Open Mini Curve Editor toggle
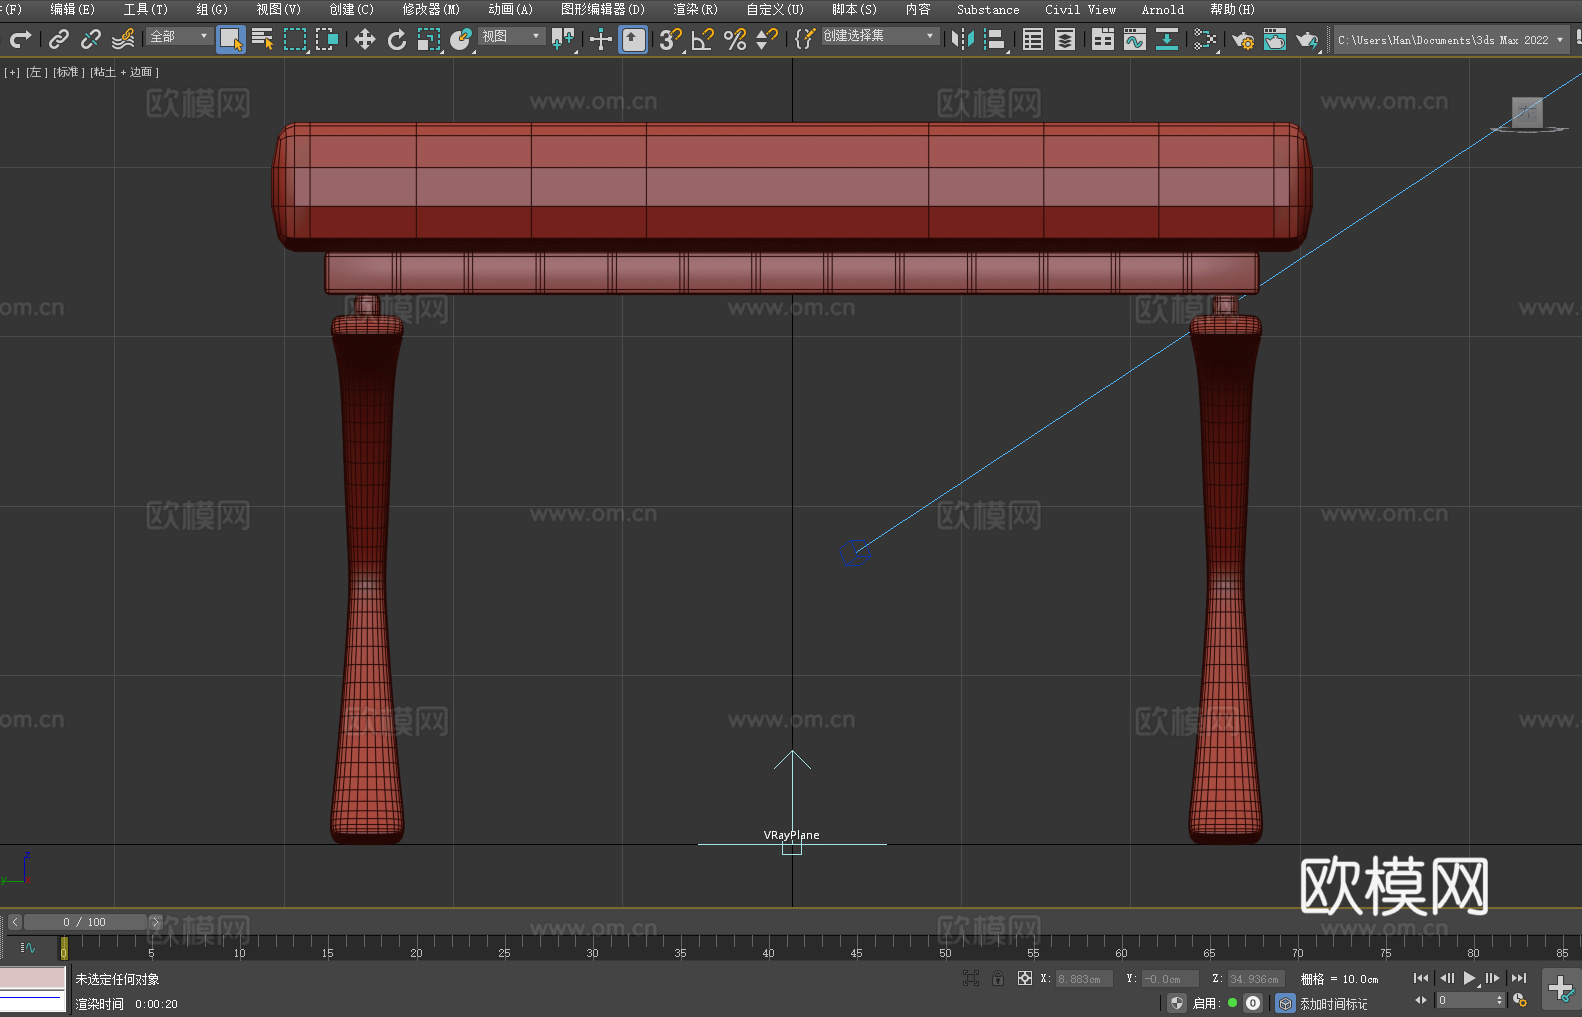 (27, 948)
